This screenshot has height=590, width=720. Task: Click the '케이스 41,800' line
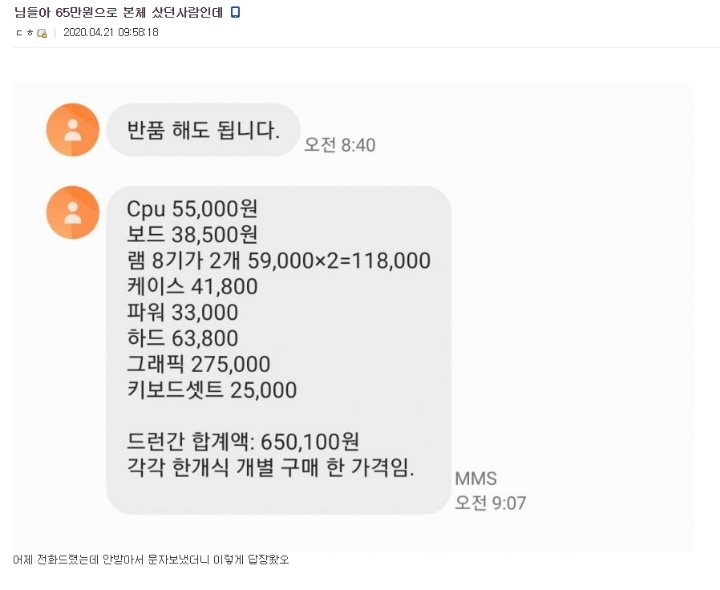192,287
